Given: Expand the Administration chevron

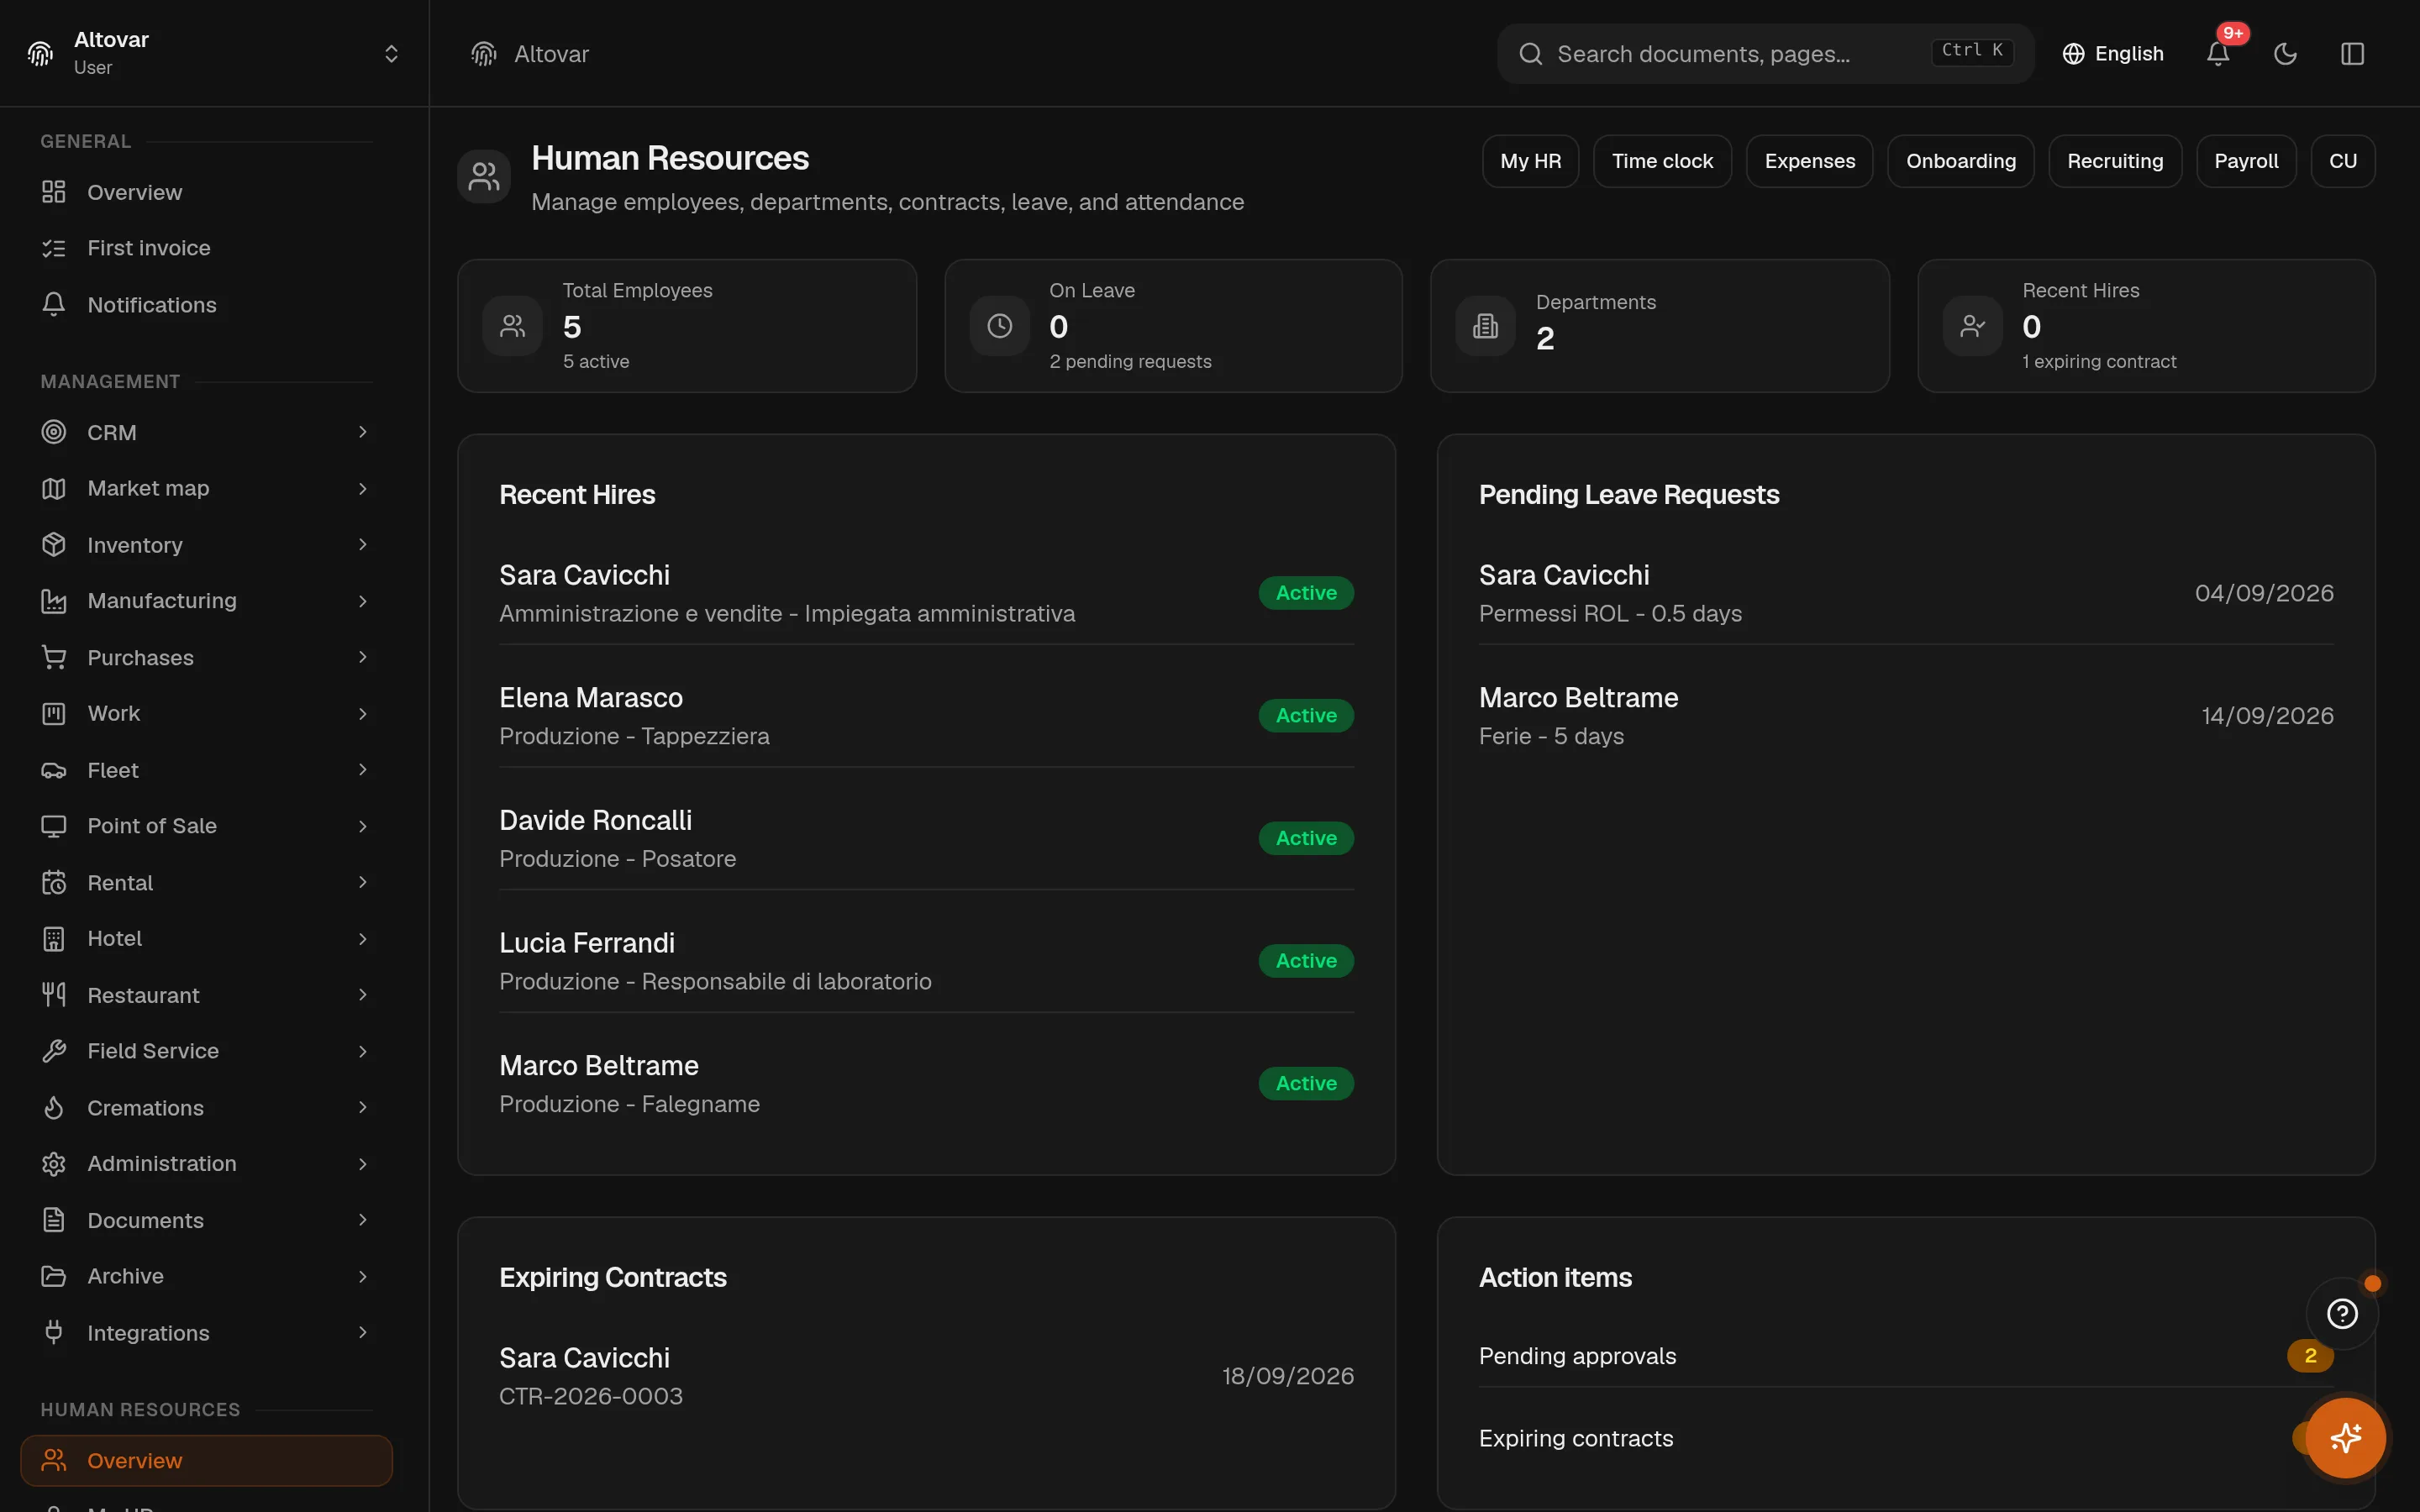Looking at the screenshot, I should coord(363,1164).
